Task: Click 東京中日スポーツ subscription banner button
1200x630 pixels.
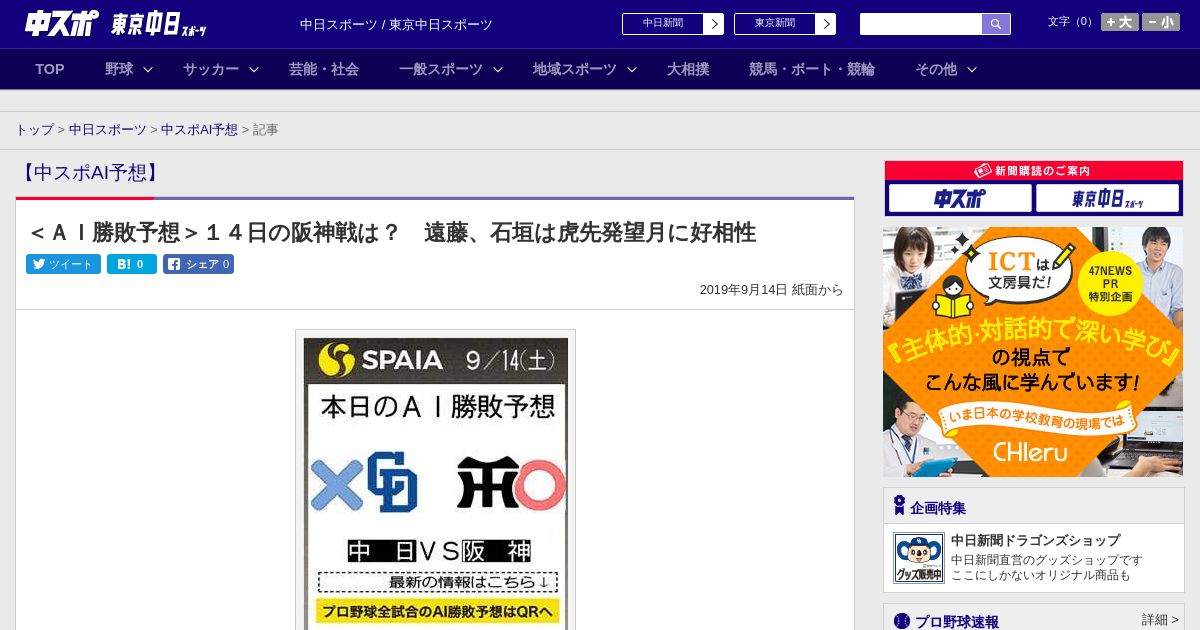Action: (1108, 198)
